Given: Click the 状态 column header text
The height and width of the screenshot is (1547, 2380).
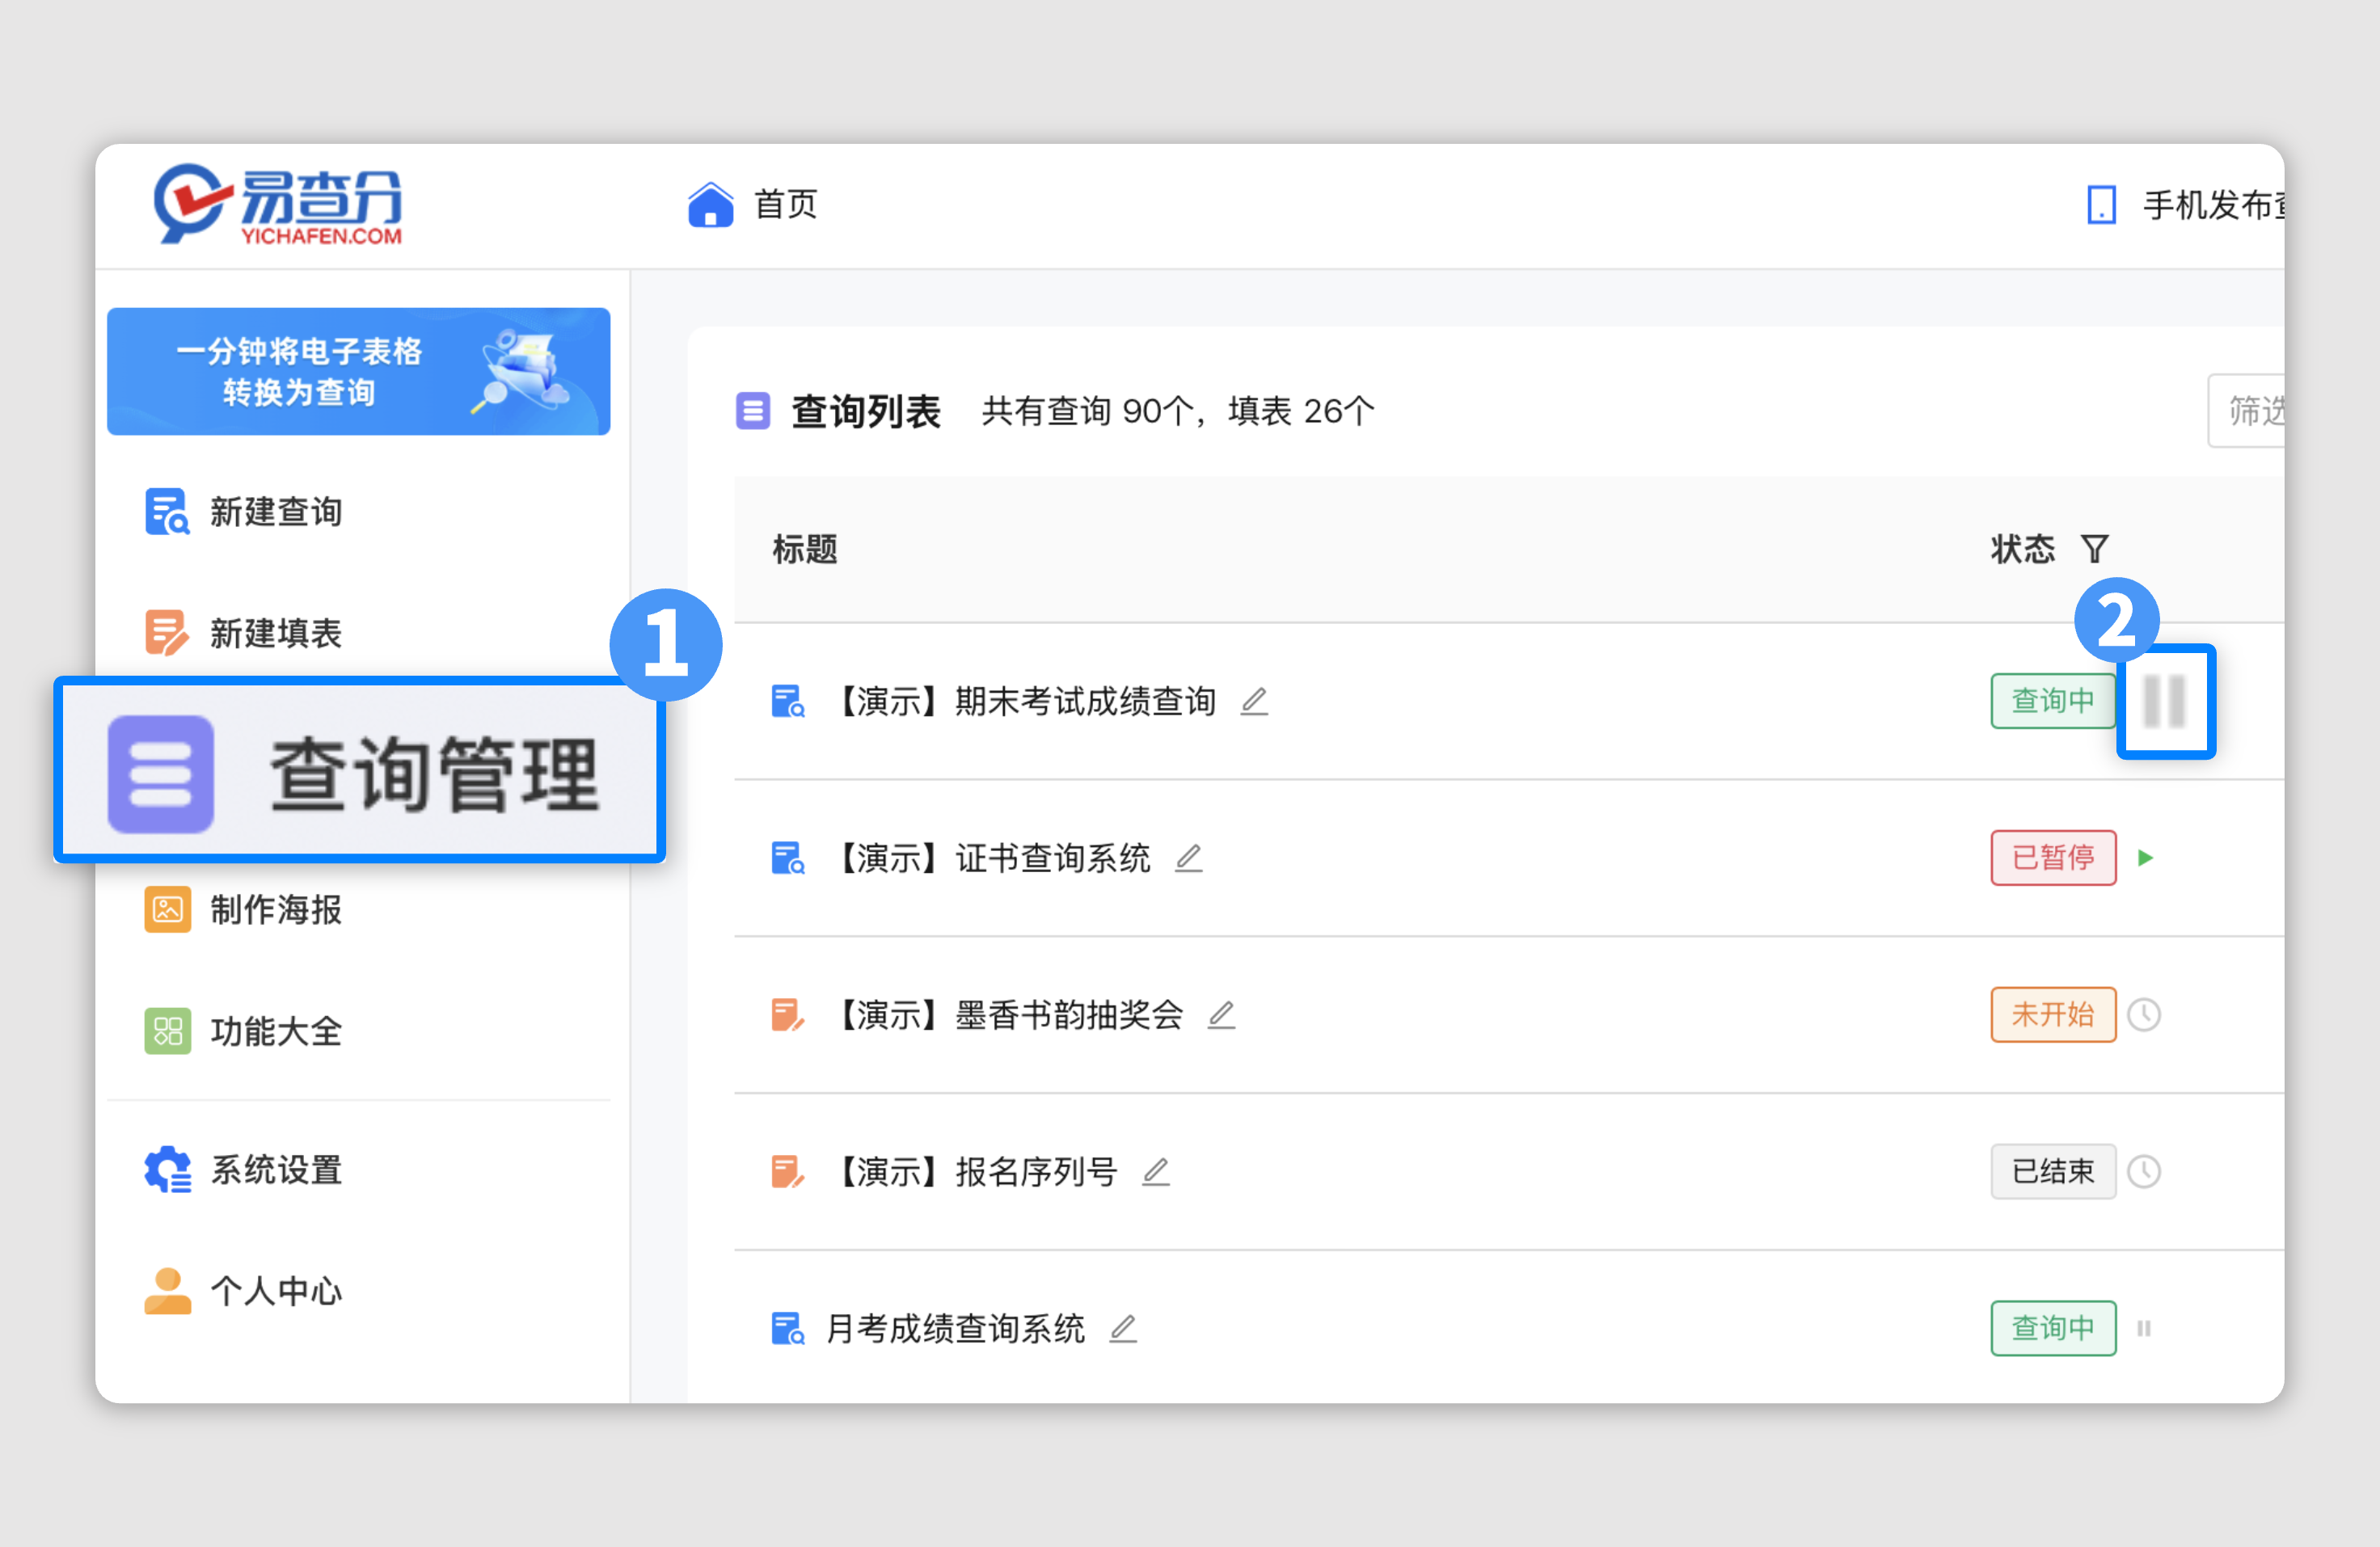Looking at the screenshot, I should 2022,549.
